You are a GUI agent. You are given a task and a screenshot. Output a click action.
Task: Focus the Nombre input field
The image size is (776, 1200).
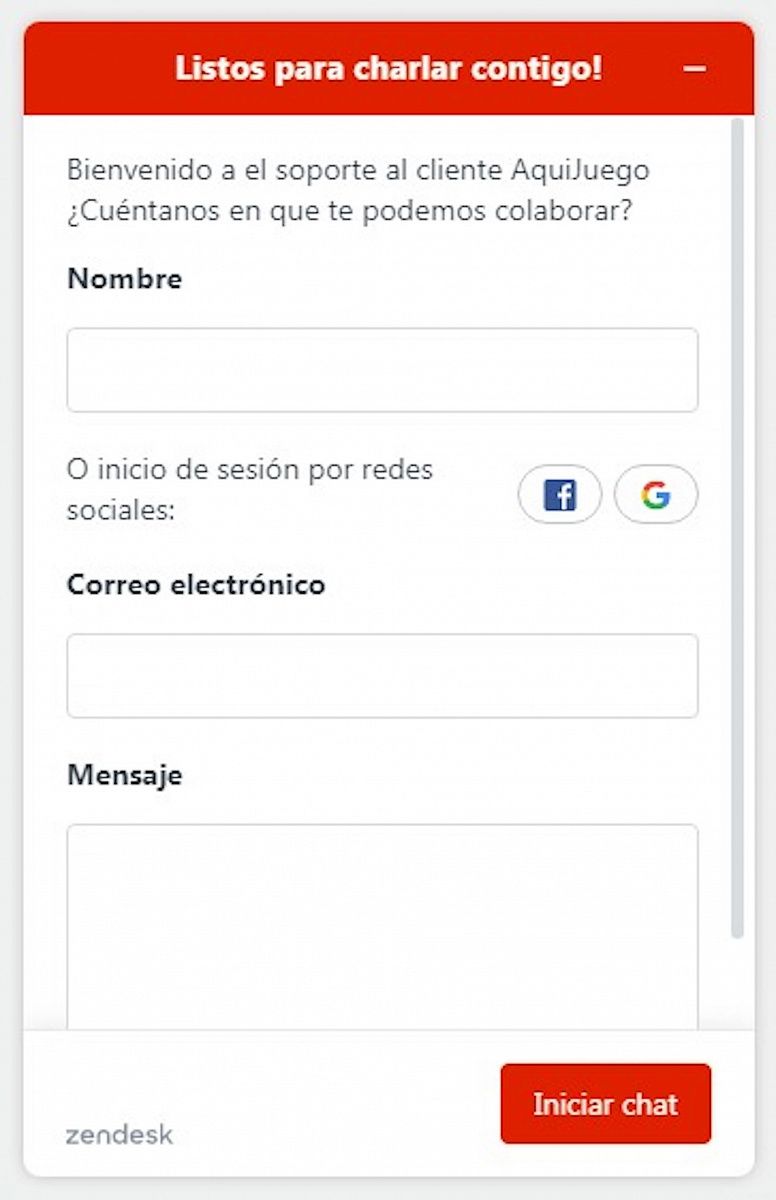(382, 370)
